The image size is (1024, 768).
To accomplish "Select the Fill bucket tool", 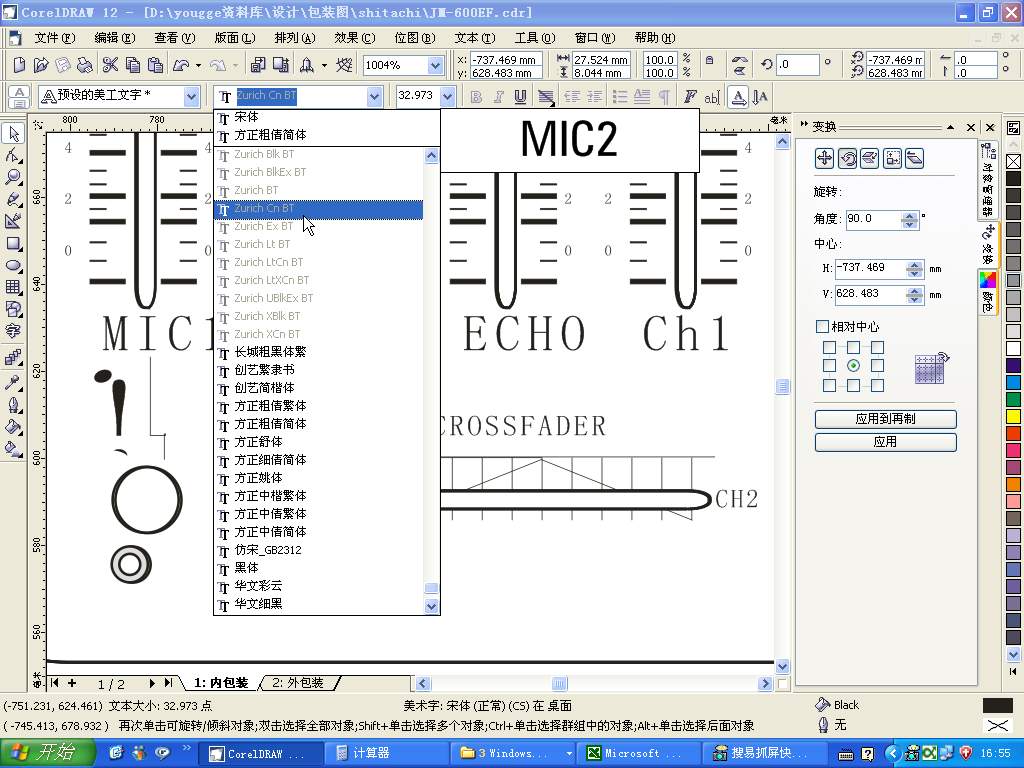I will pos(13,427).
